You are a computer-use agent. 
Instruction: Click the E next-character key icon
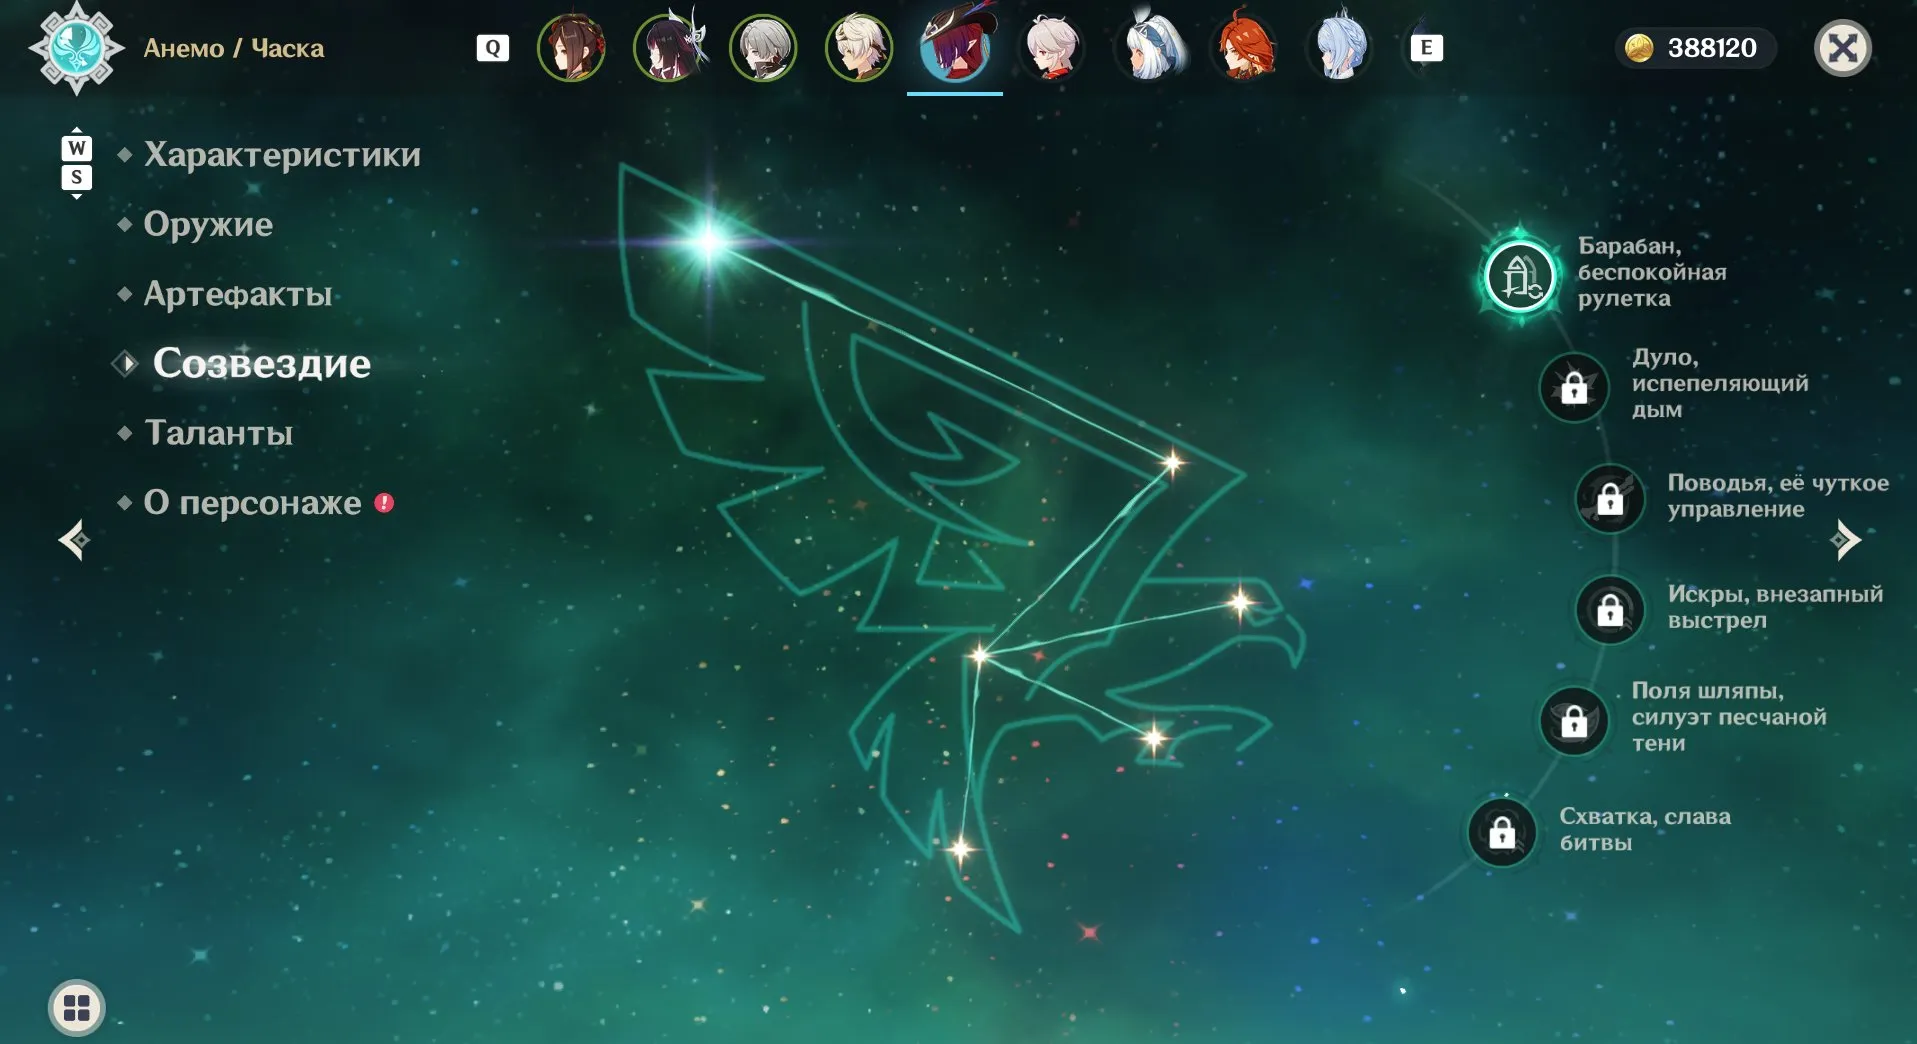point(1426,48)
